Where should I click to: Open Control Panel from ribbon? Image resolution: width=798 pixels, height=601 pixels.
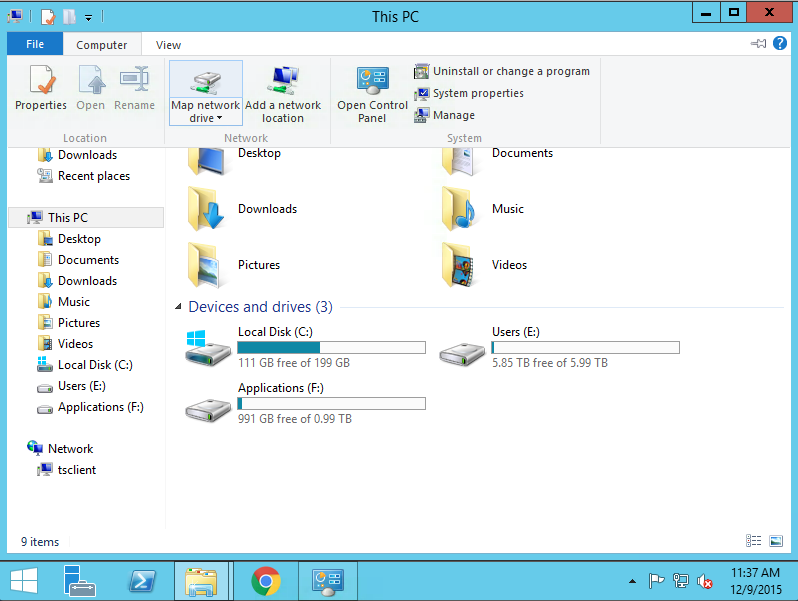click(373, 93)
